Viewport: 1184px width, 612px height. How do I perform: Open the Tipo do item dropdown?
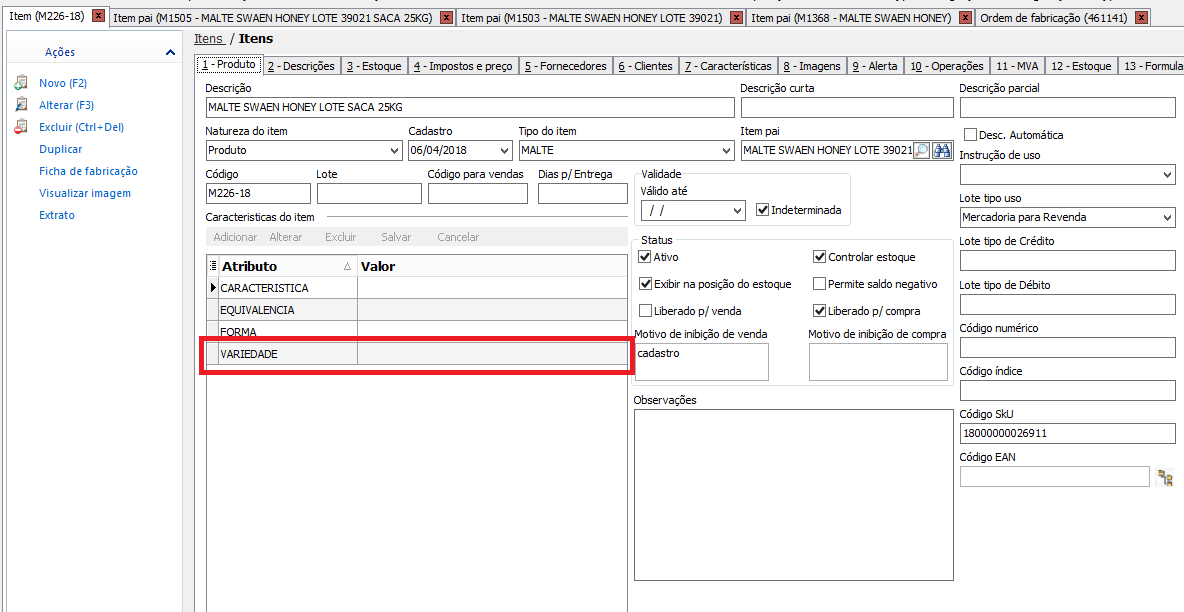tap(726, 150)
